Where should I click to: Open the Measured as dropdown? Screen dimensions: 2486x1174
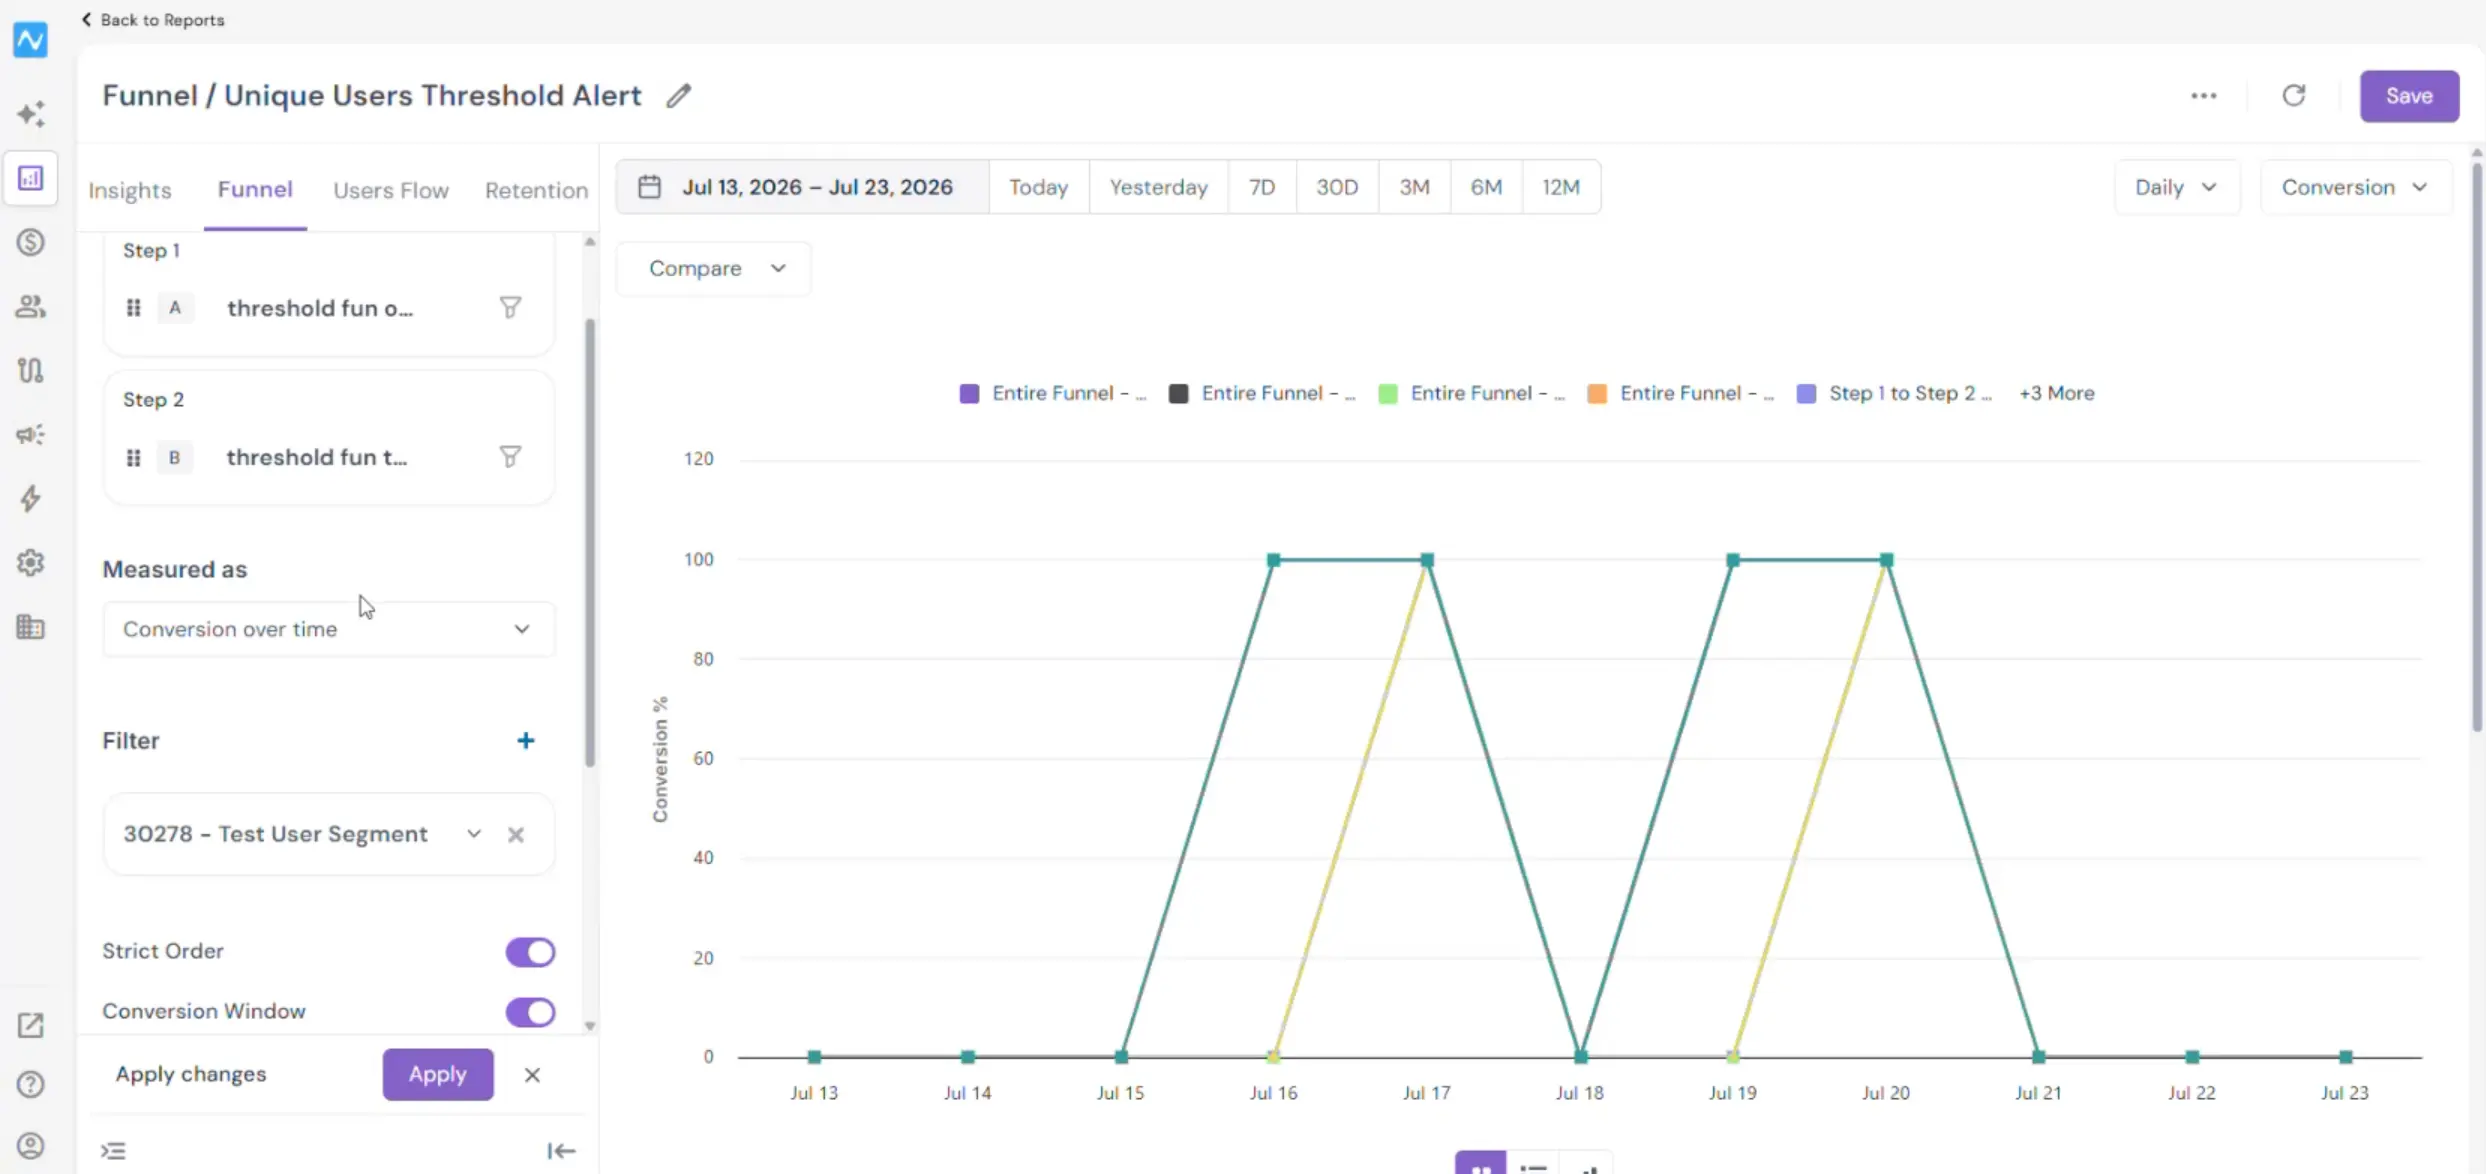[x=328, y=629]
